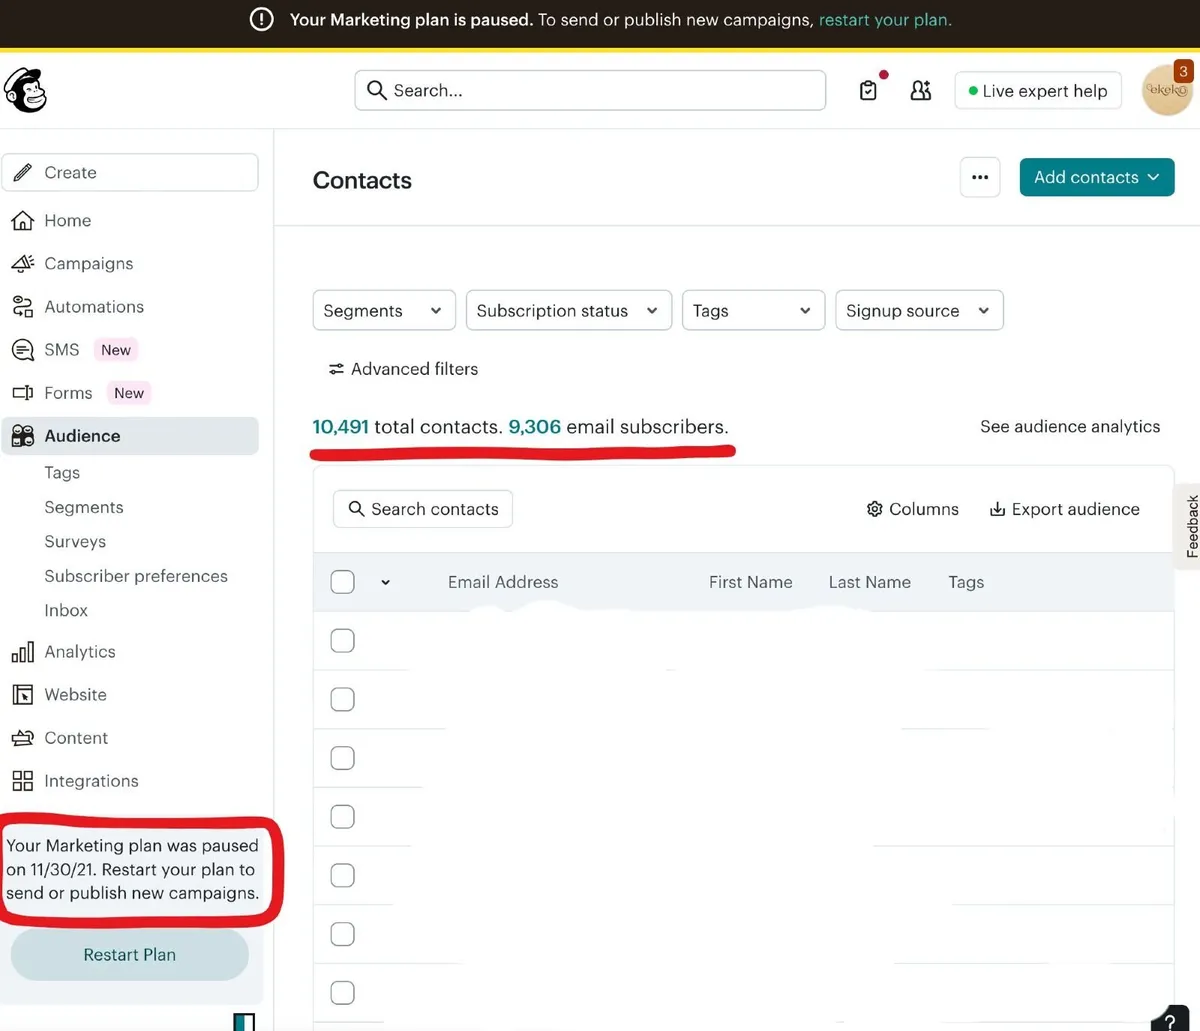Expand the Segments filter dropdown
This screenshot has height=1031, width=1200.
tap(383, 311)
